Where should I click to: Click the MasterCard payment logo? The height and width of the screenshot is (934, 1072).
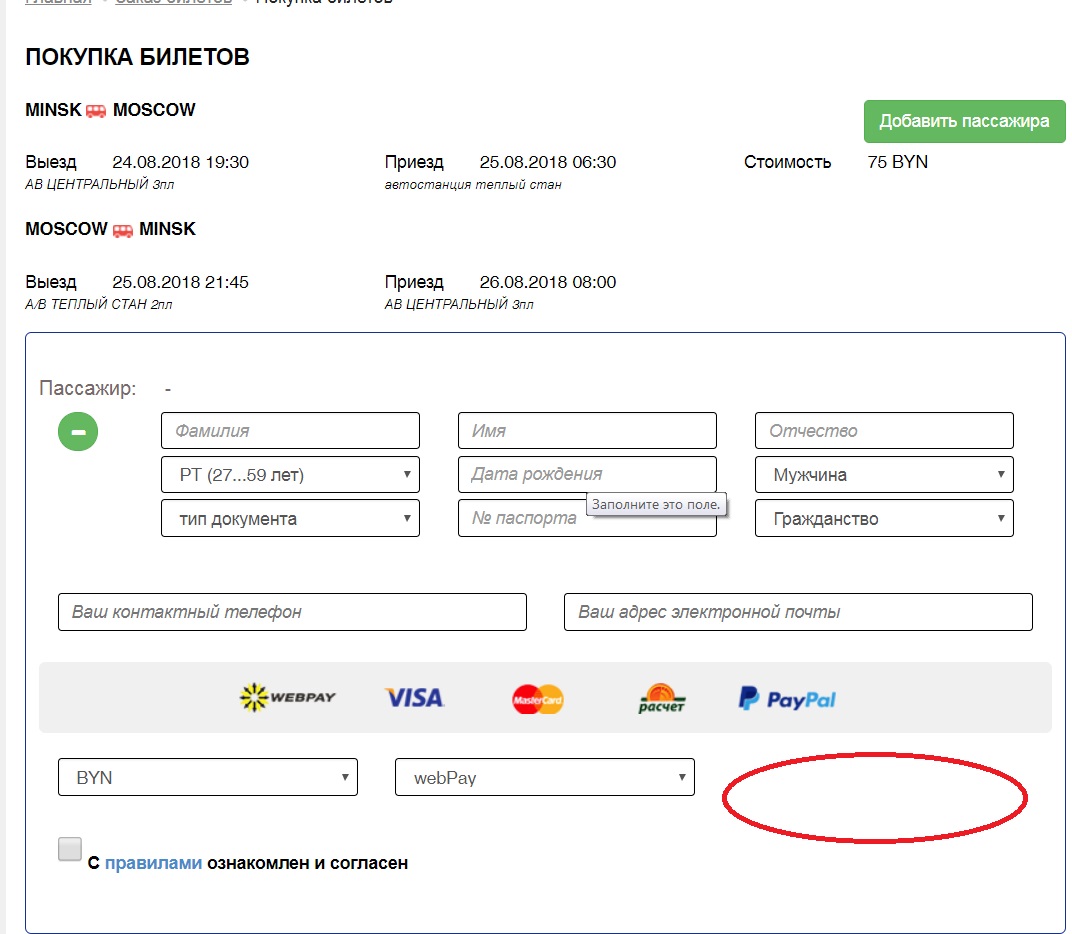click(538, 699)
